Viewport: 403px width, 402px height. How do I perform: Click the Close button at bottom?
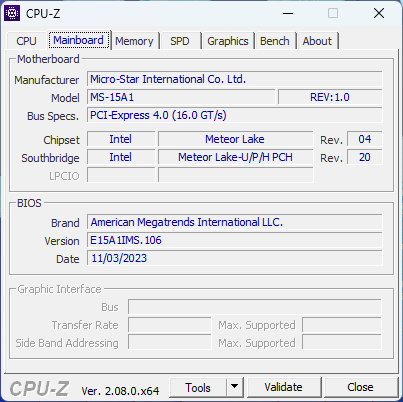pos(360,387)
